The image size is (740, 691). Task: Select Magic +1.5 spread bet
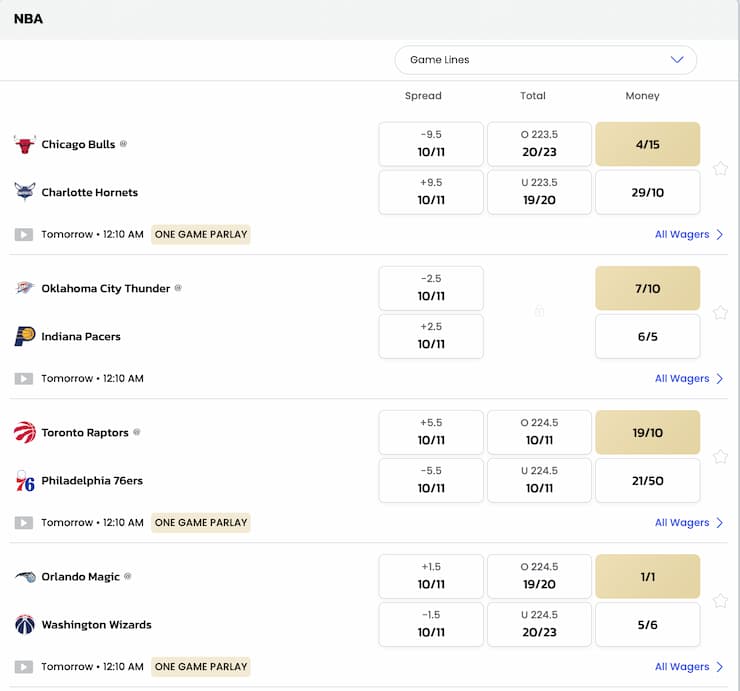431,576
